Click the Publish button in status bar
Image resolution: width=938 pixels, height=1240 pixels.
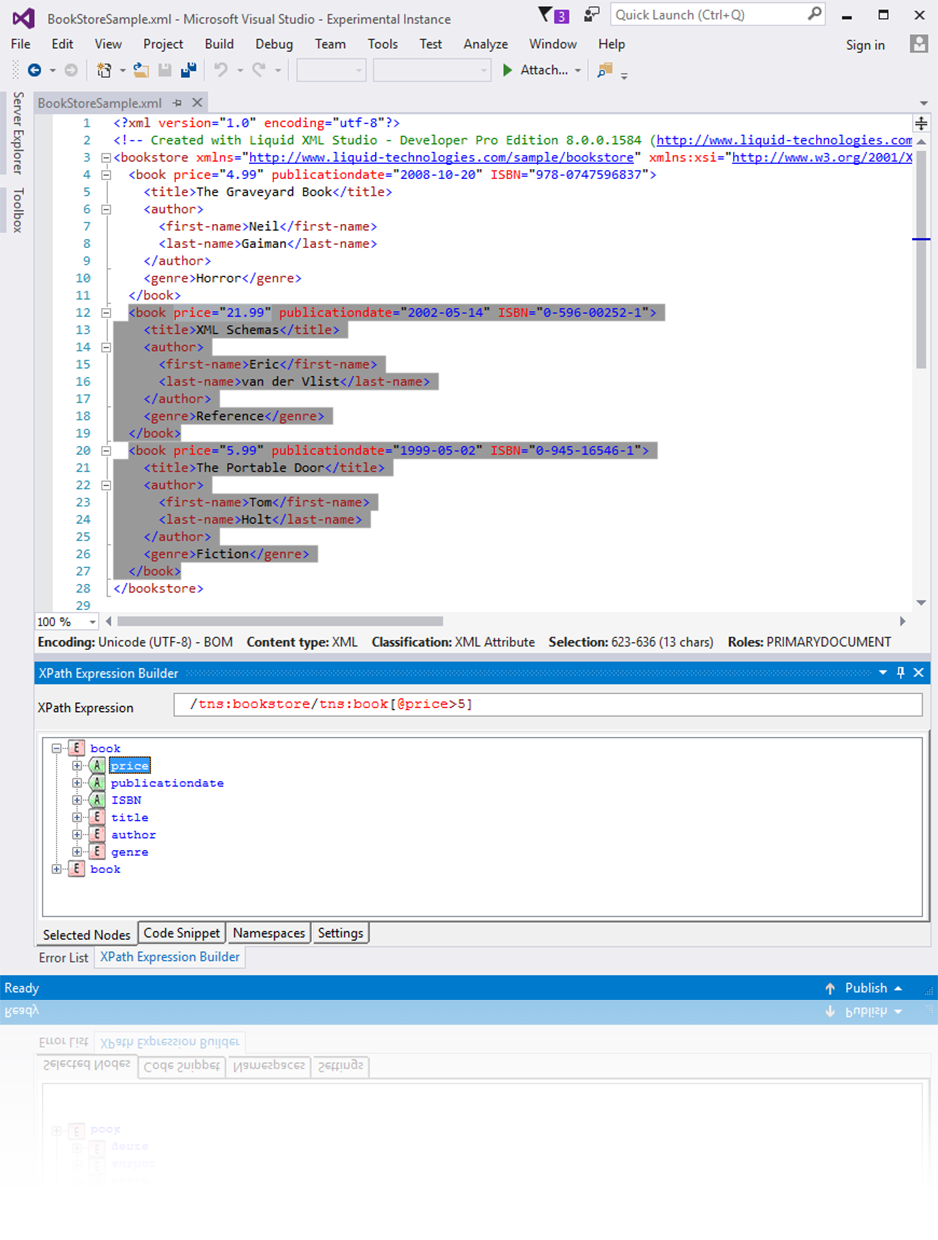868,988
